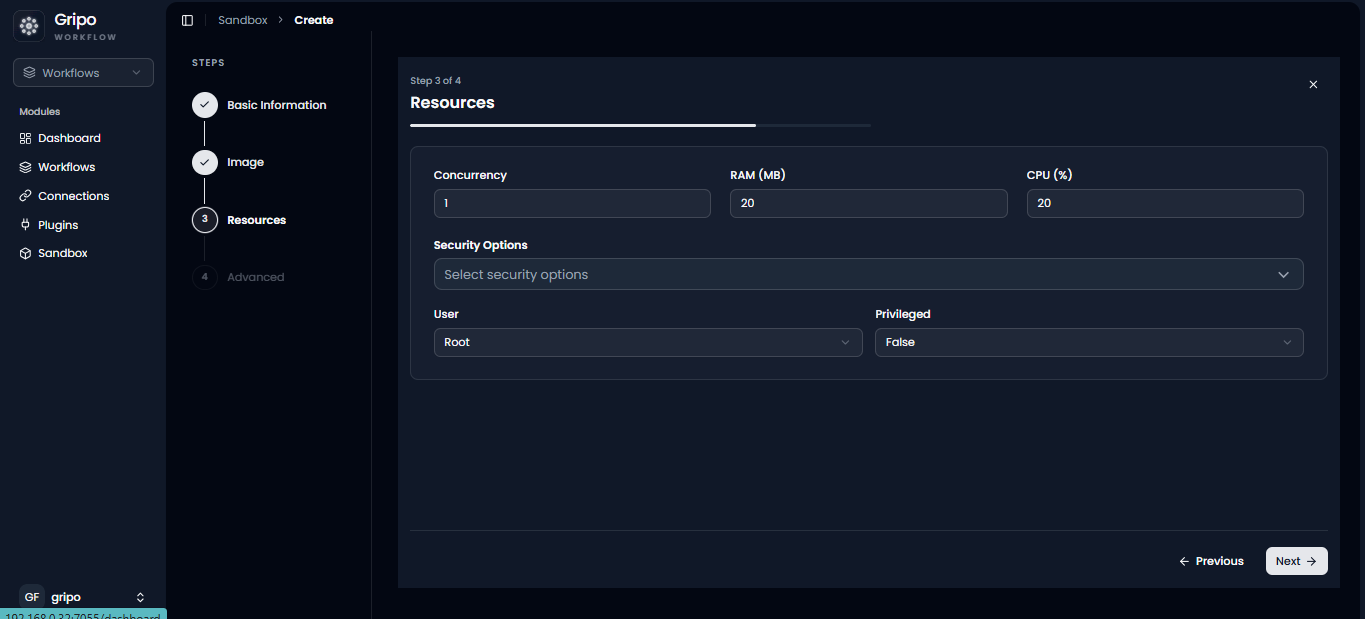This screenshot has width=1365, height=619.
Task: Open the Privileged dropdown showing False
Action: [x=1089, y=342]
